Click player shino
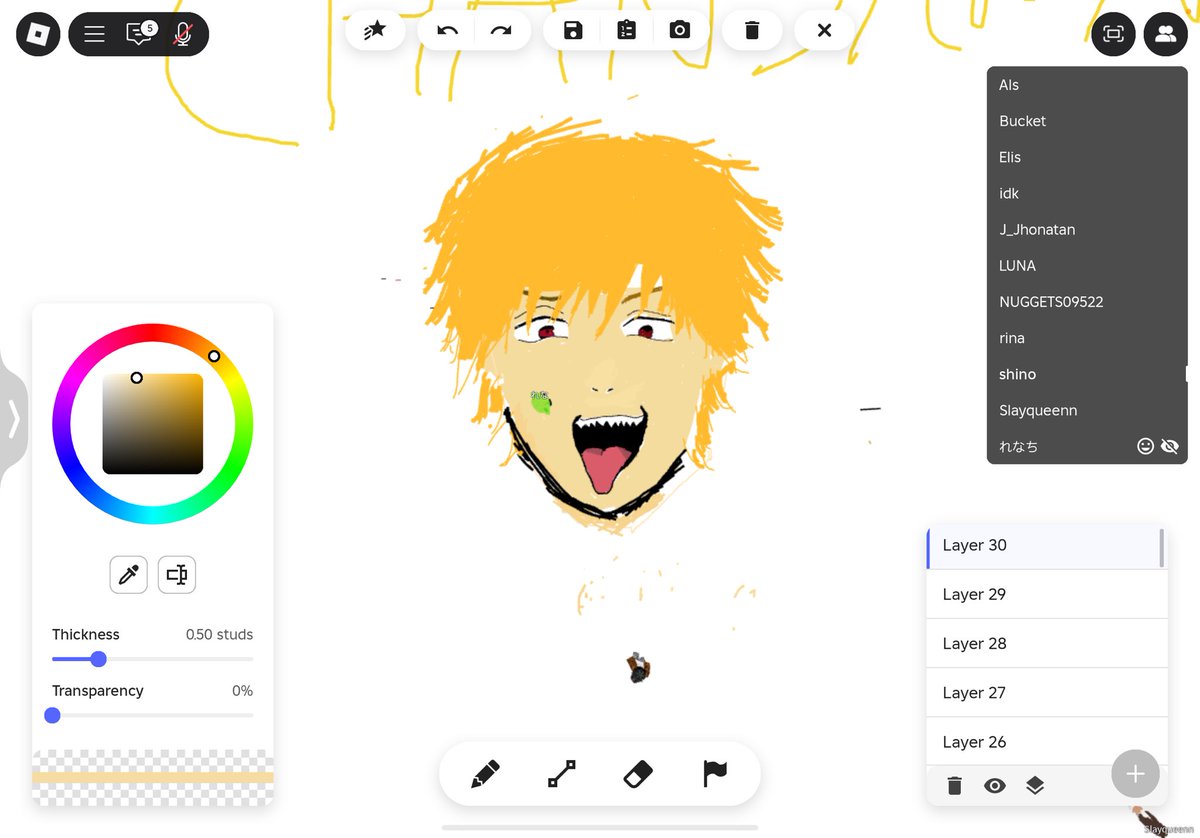 (x=1087, y=374)
